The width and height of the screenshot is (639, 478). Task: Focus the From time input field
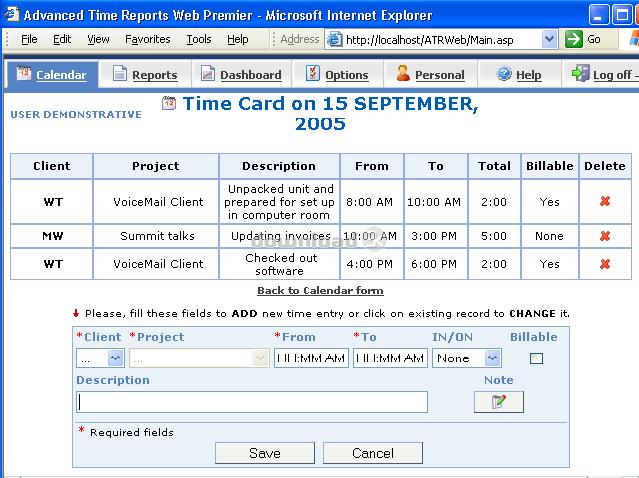point(311,358)
